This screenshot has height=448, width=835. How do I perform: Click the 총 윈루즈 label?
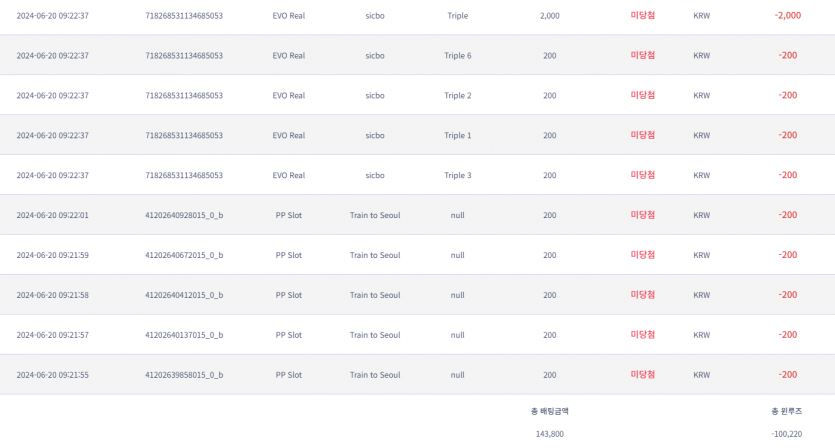[x=787, y=411]
